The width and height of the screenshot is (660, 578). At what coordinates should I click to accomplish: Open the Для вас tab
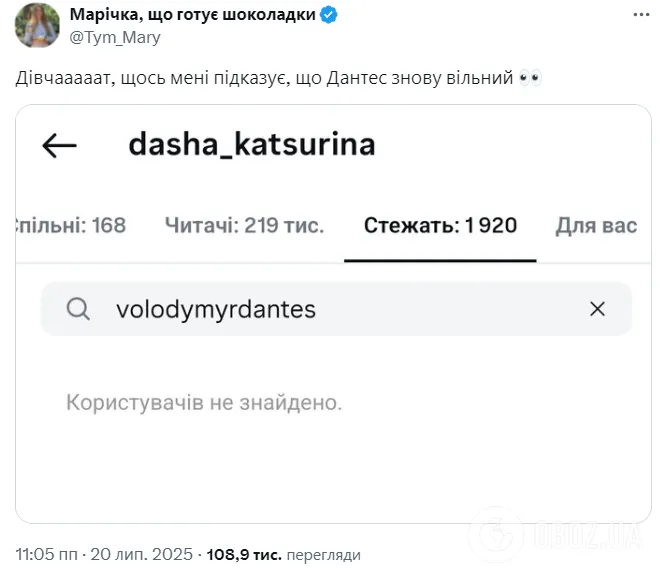coord(596,225)
